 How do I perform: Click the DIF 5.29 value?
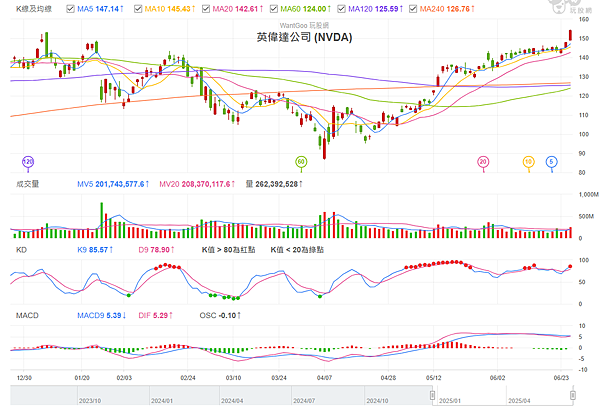tap(155, 316)
